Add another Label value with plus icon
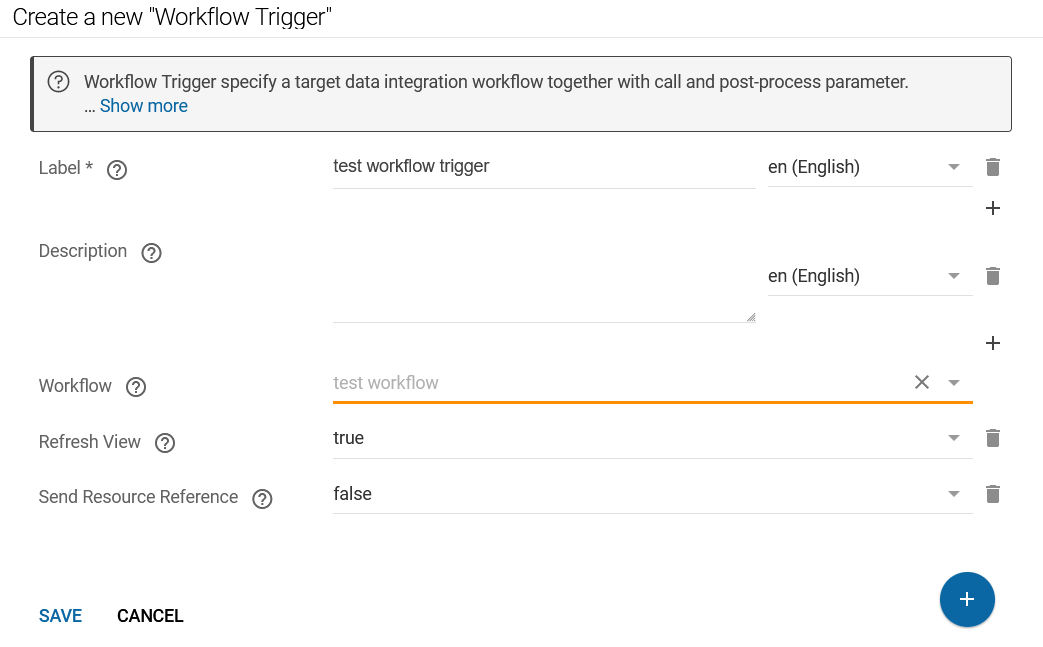 (992, 208)
